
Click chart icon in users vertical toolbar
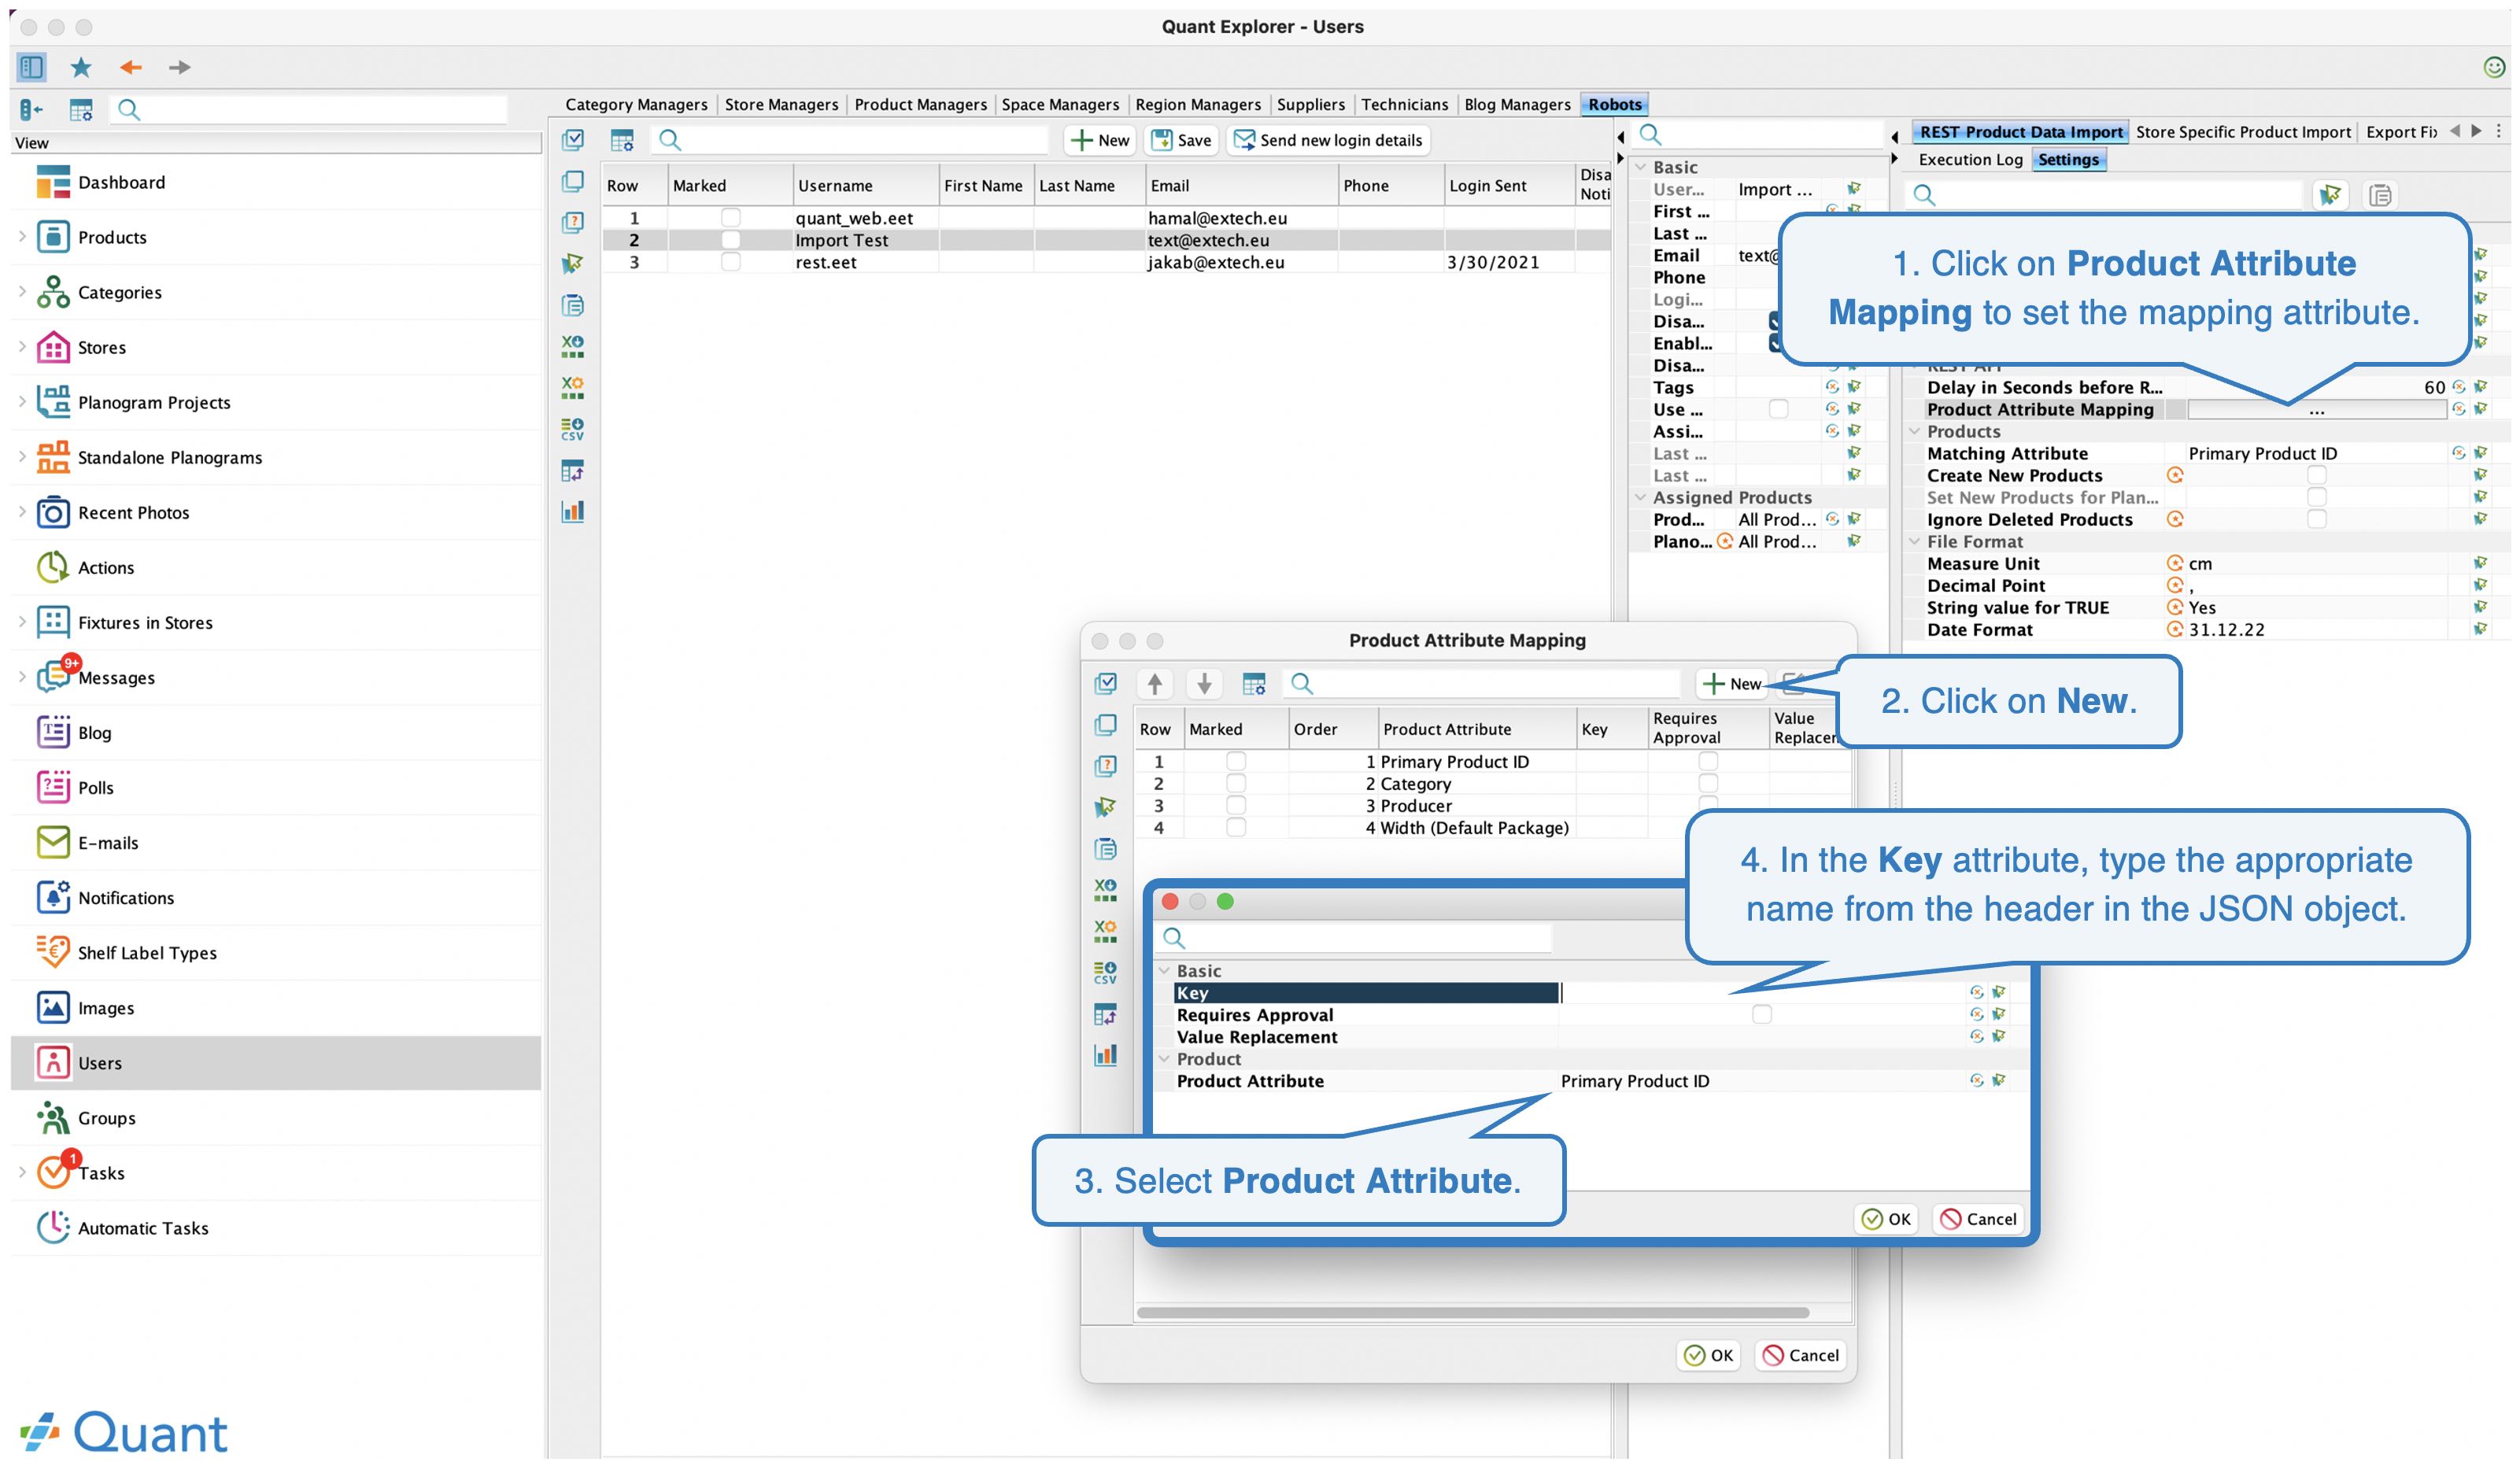573,511
